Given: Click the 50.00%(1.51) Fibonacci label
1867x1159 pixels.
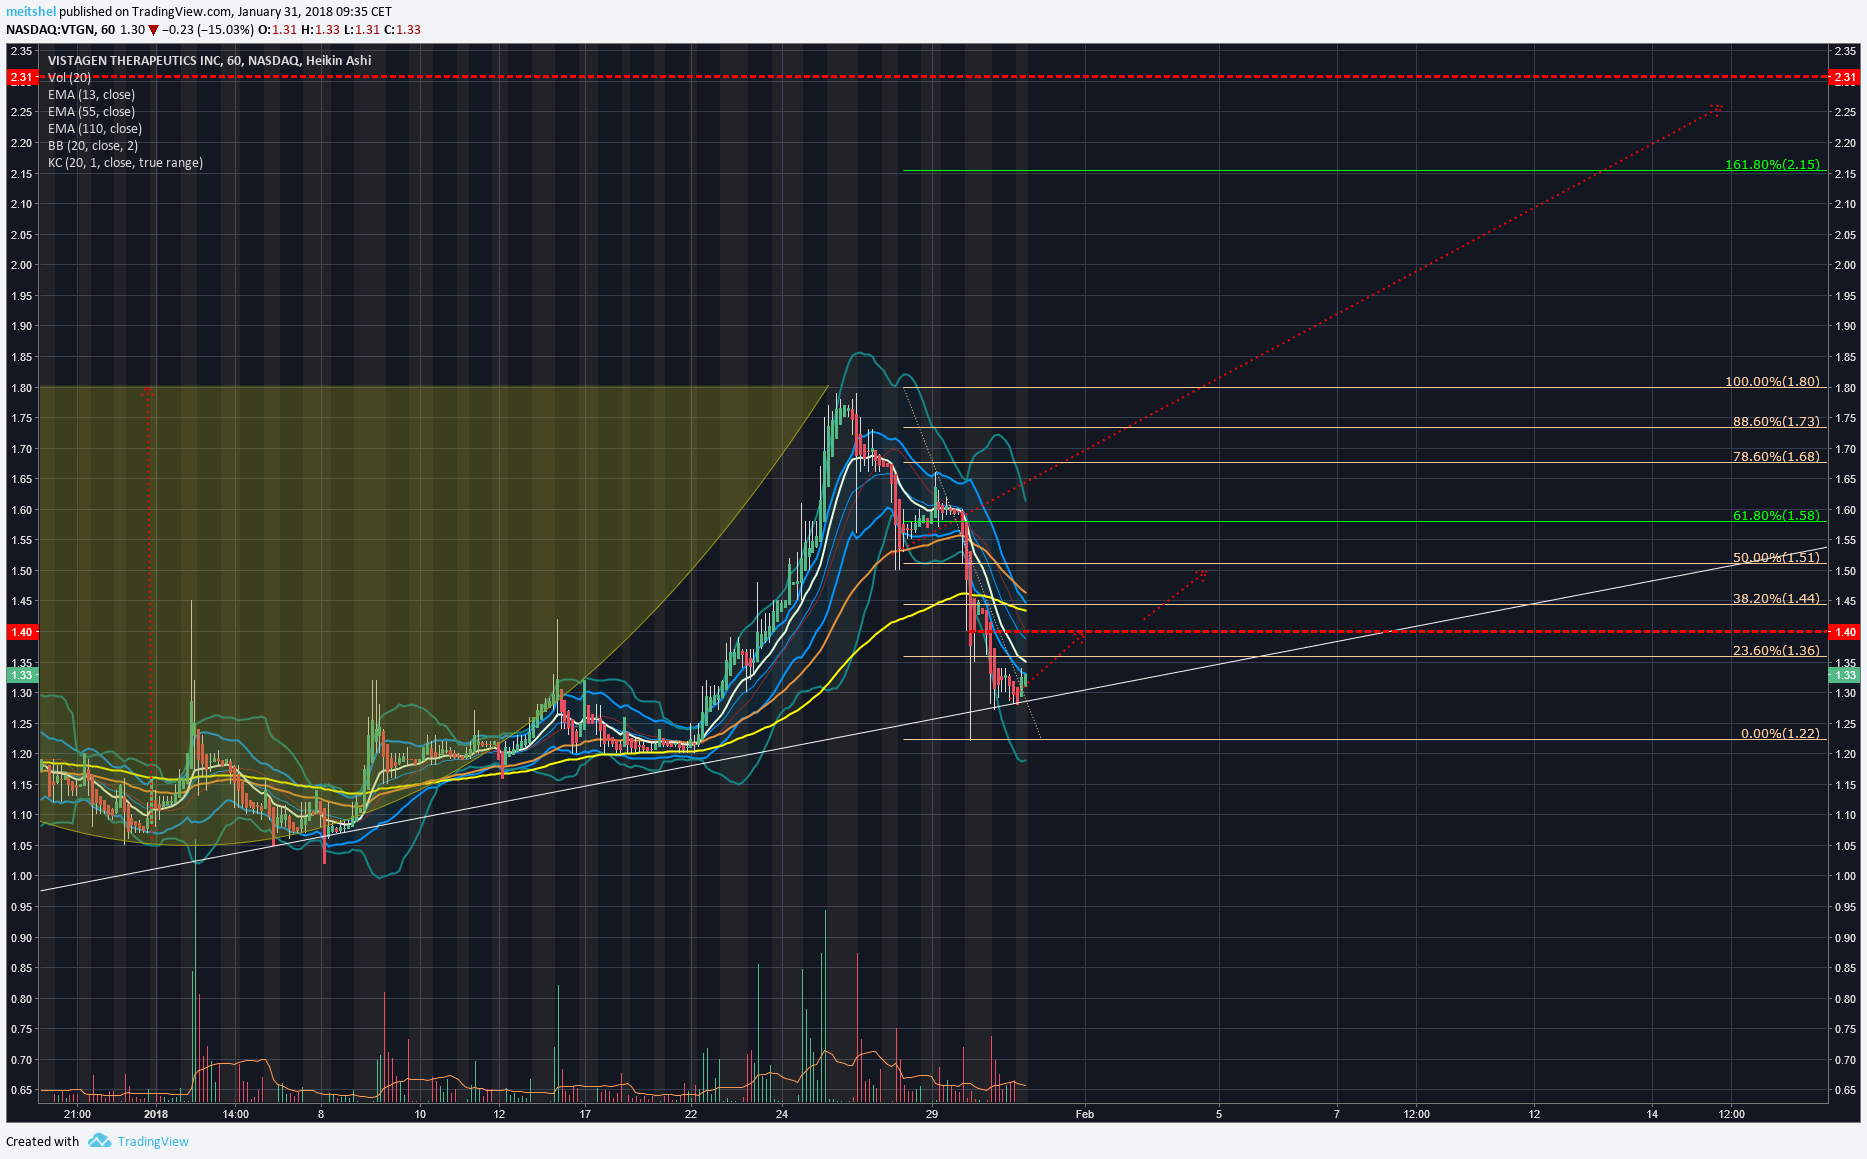Looking at the screenshot, I should pyautogui.click(x=1776, y=557).
